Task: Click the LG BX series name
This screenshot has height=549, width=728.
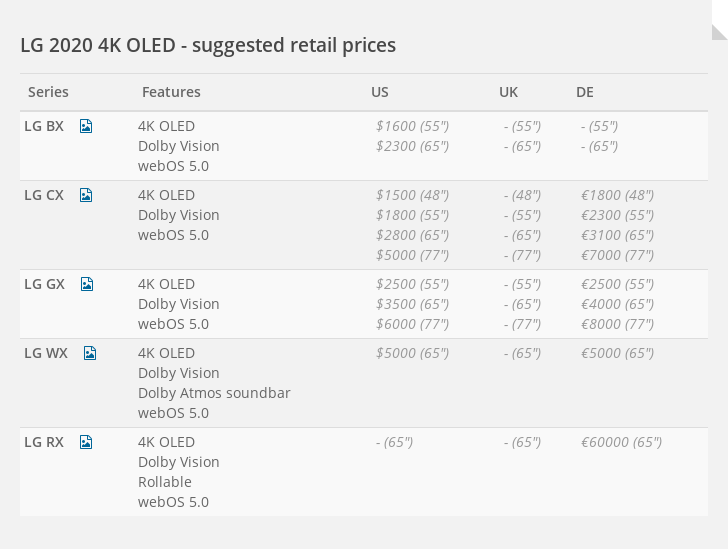Action: click(44, 126)
